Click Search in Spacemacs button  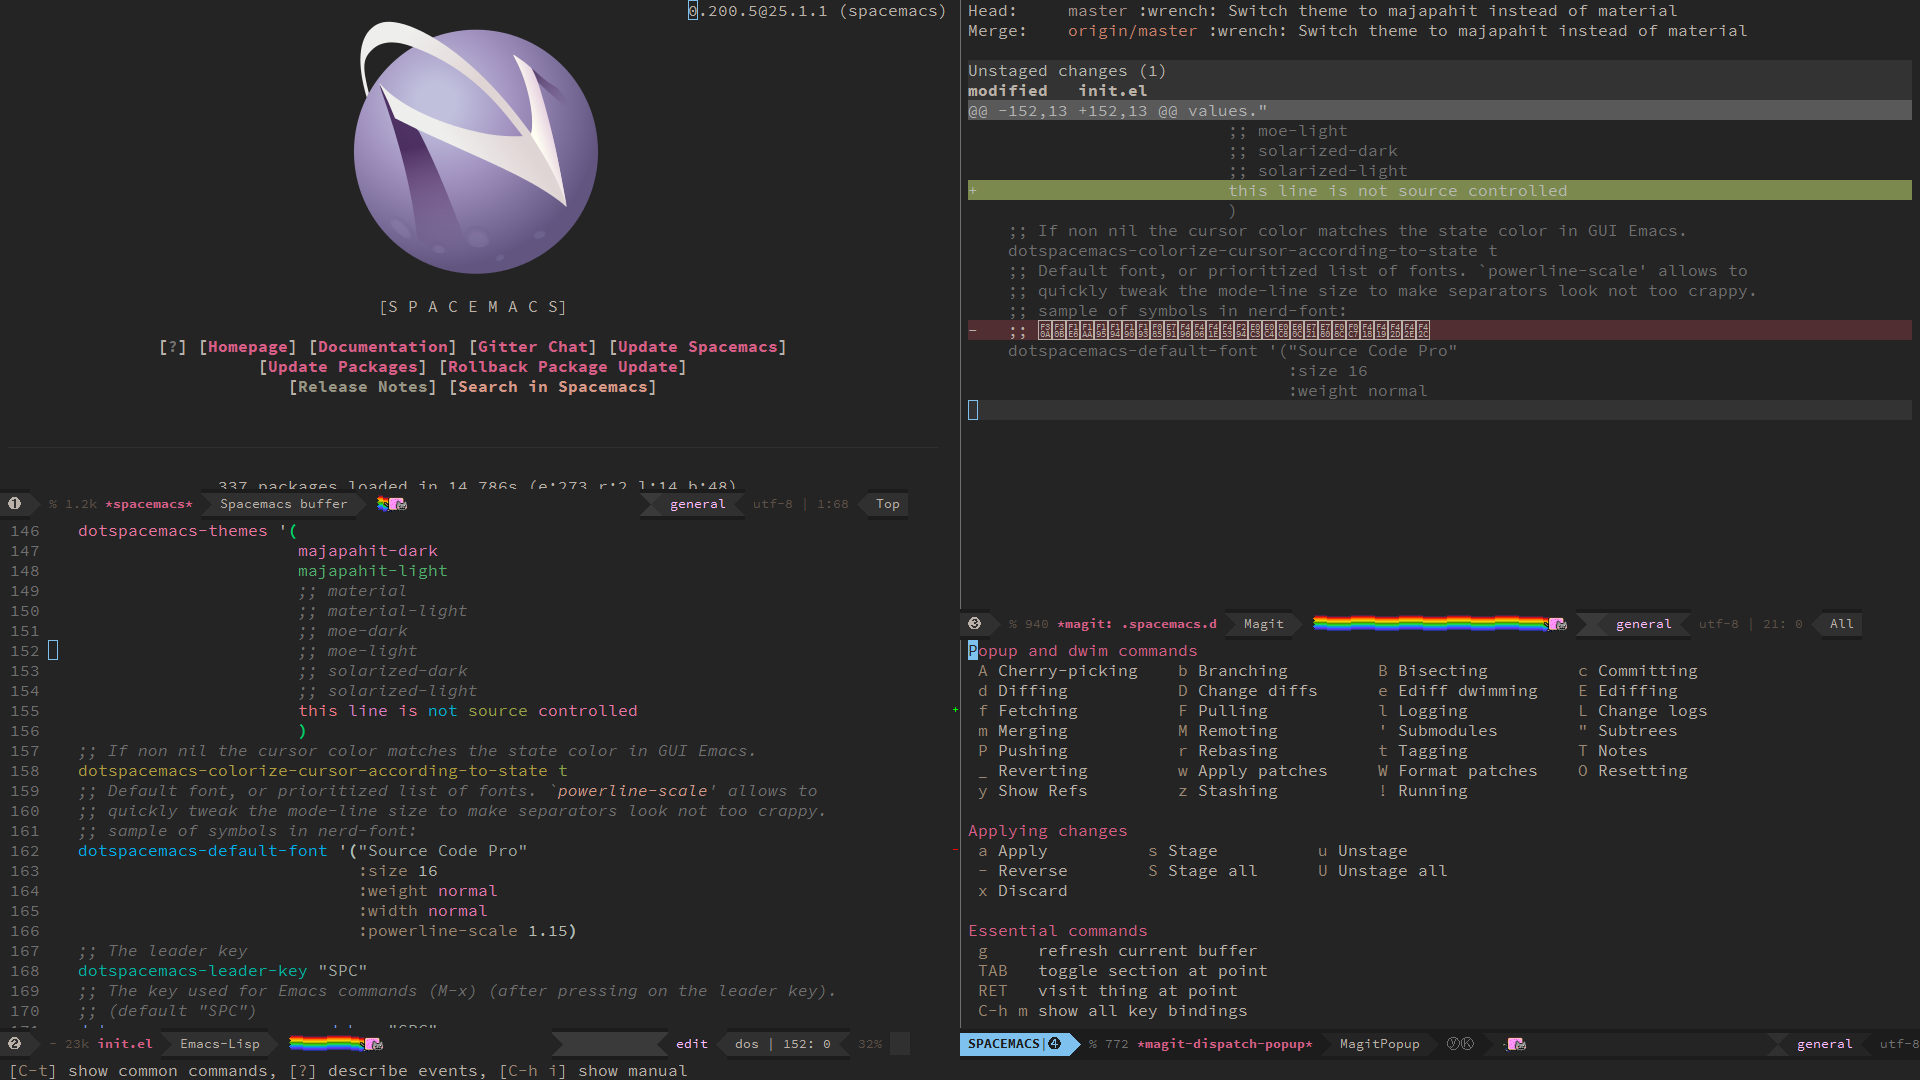click(553, 387)
